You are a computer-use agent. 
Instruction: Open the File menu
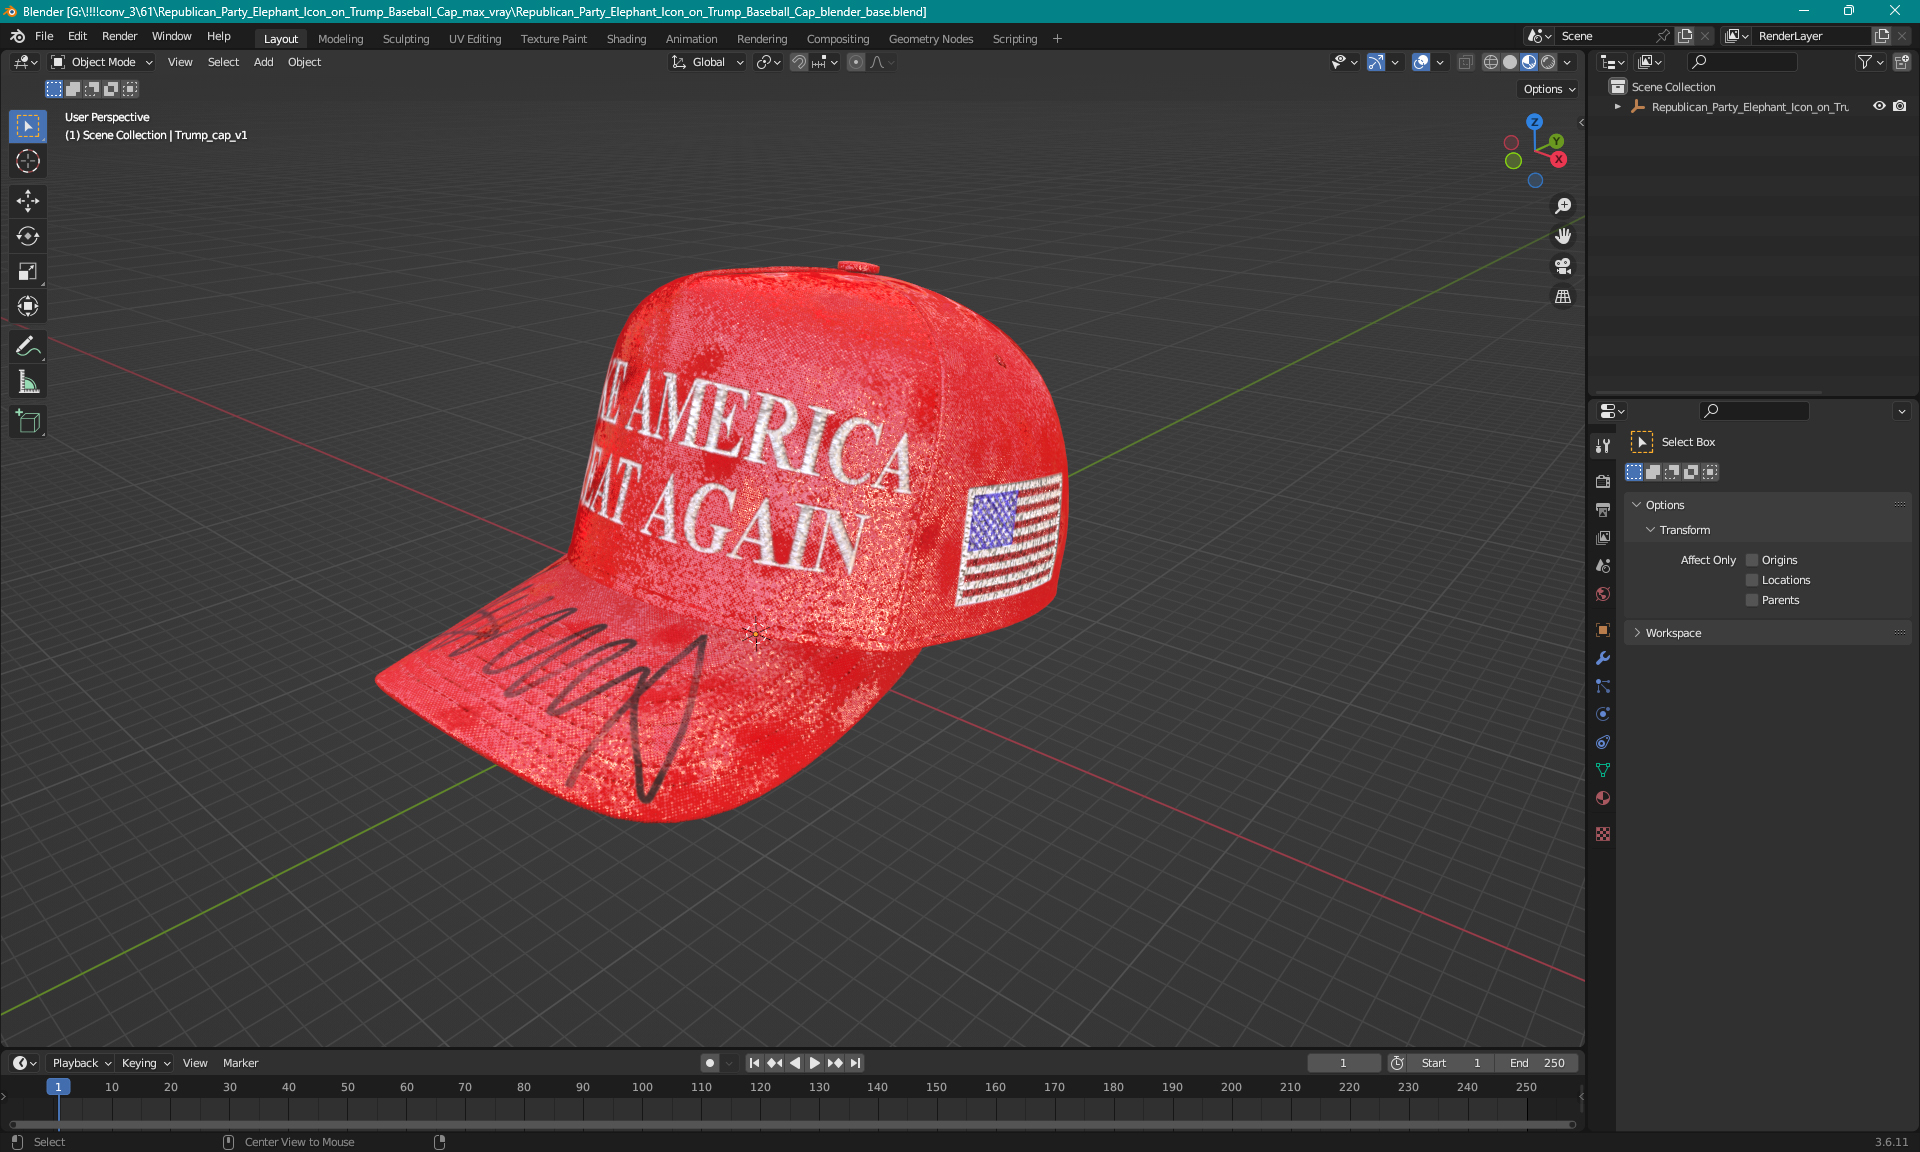click(x=44, y=36)
